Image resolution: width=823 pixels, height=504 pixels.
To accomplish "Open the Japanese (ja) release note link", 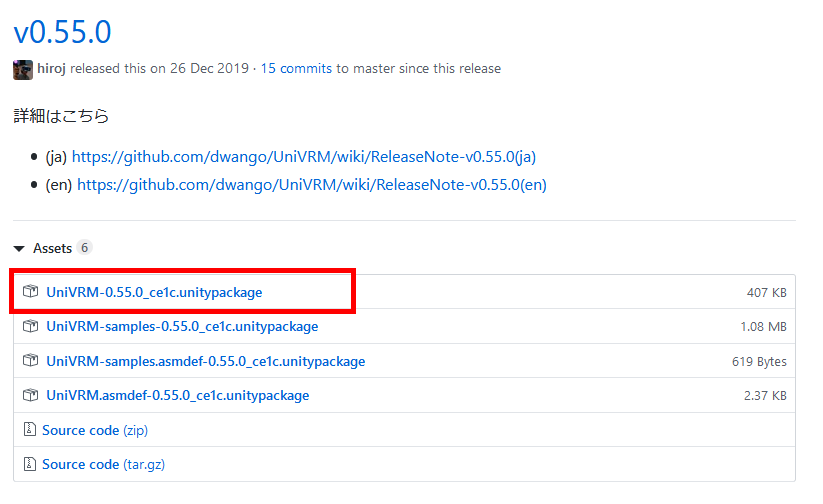I will (304, 156).
